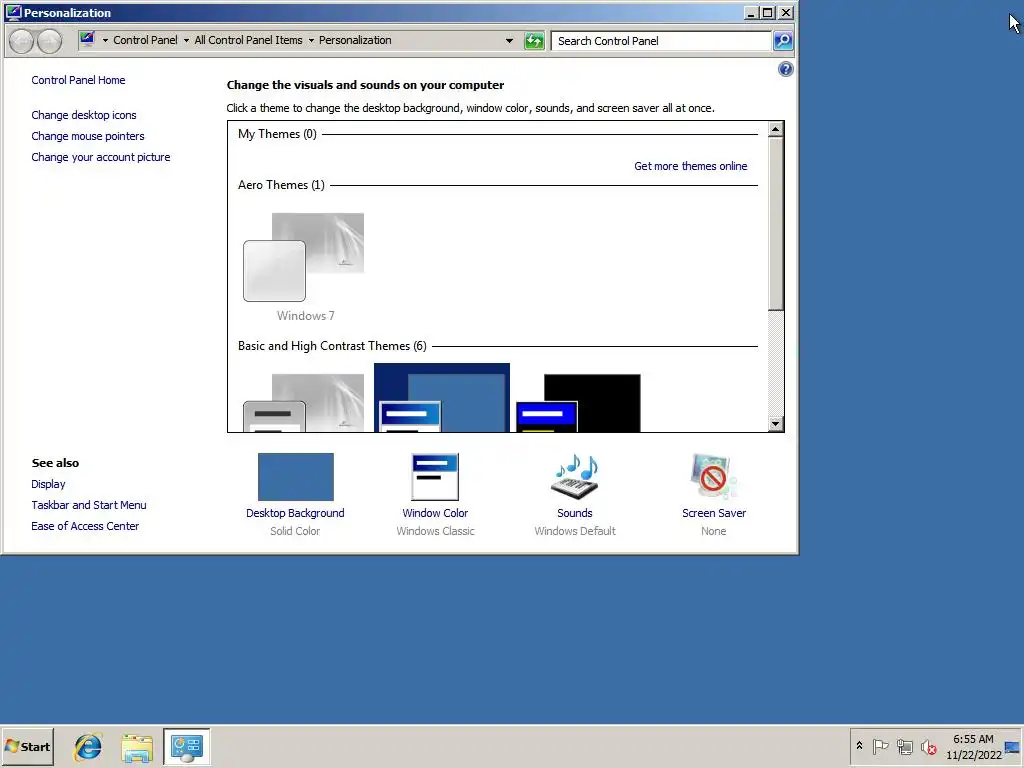Image resolution: width=1024 pixels, height=768 pixels.
Task: Click theme list scroll down arrow
Action: 775,423
